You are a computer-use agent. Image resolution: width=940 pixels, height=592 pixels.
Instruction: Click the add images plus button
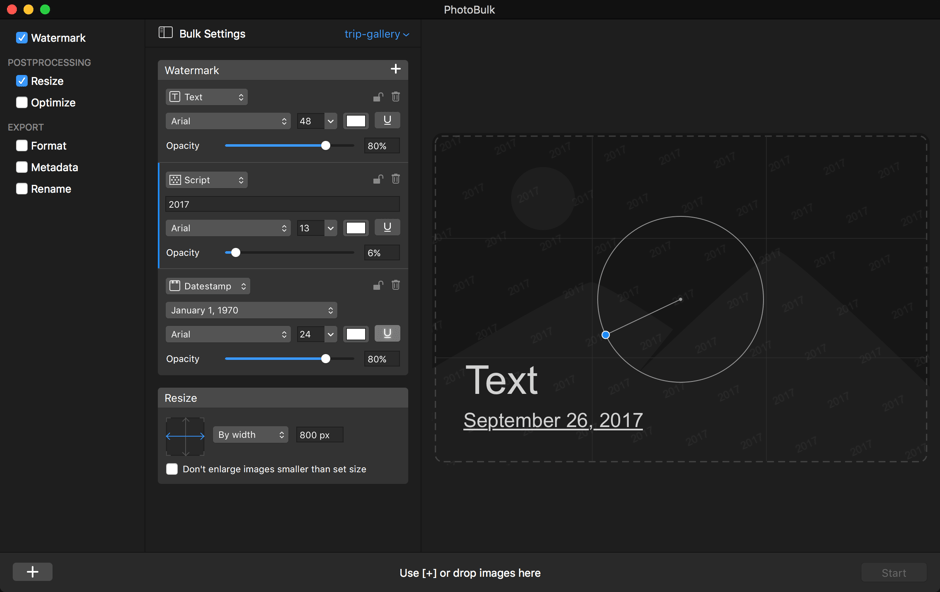tap(32, 572)
